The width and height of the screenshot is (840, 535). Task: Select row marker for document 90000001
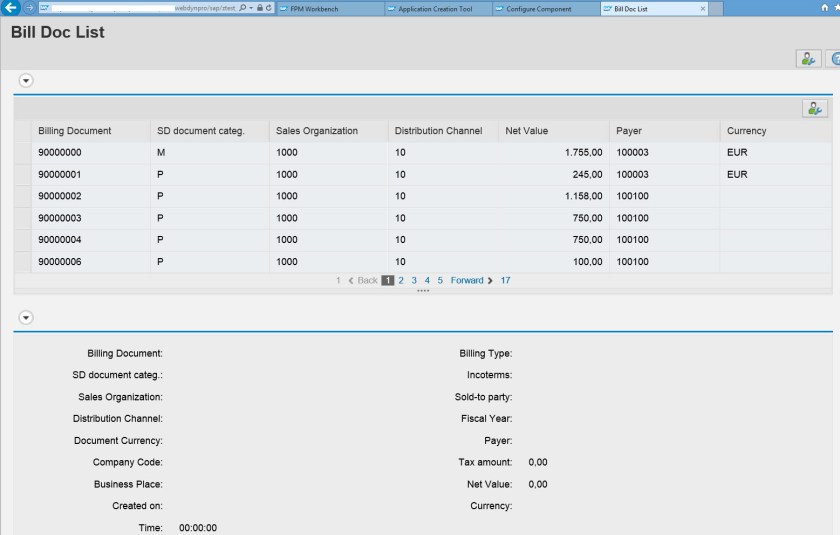coord(23,175)
